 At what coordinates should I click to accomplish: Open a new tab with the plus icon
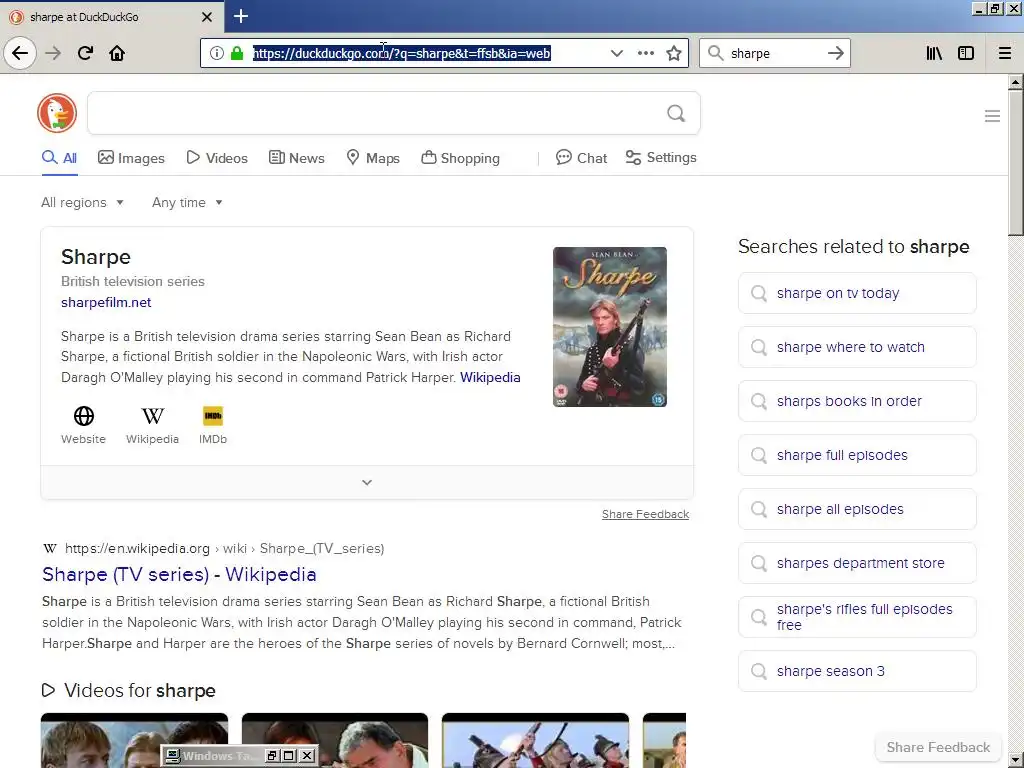[x=240, y=16]
